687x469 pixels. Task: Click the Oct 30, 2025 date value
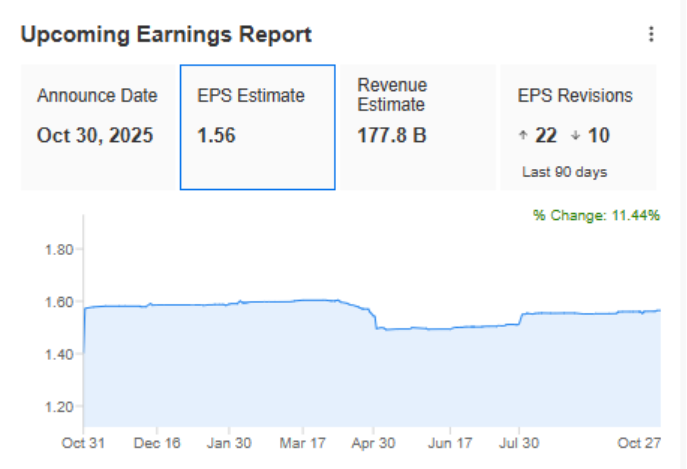coord(95,135)
